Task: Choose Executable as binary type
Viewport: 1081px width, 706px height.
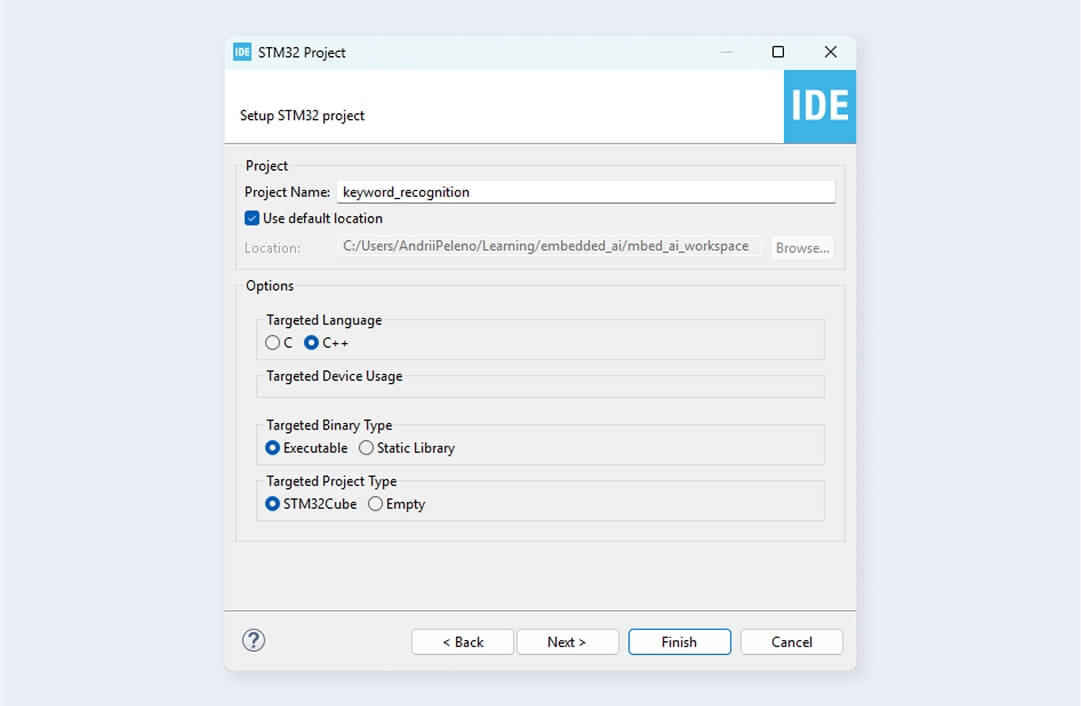Action: tap(273, 448)
